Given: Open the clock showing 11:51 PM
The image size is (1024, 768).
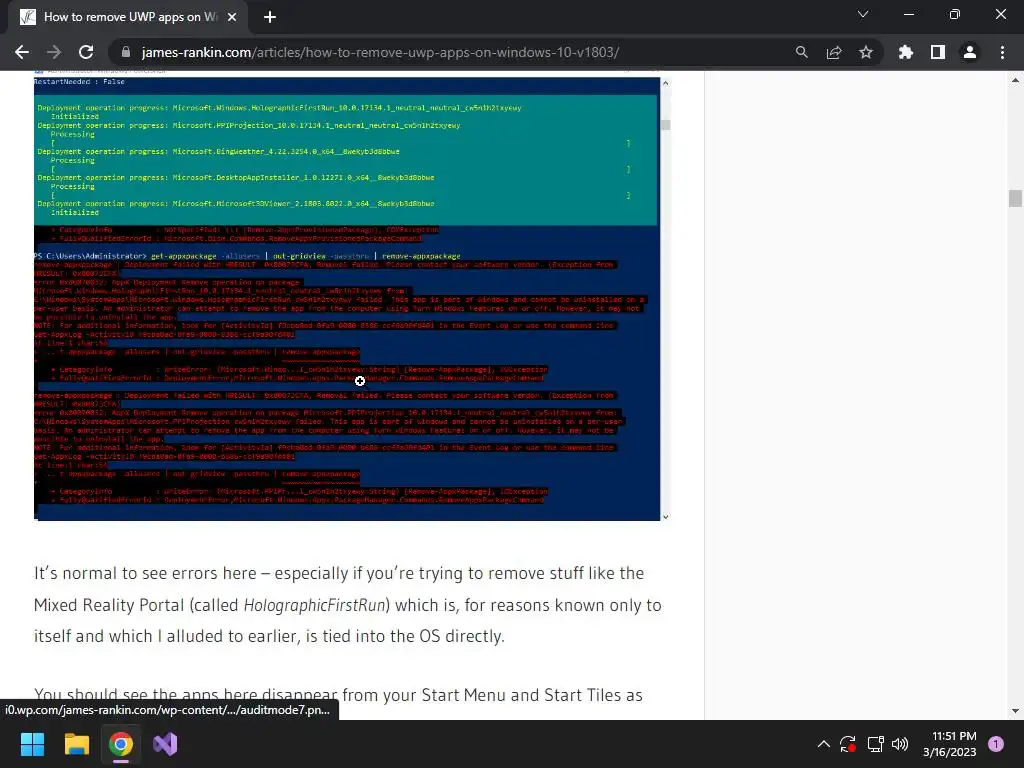Looking at the screenshot, I should point(950,744).
